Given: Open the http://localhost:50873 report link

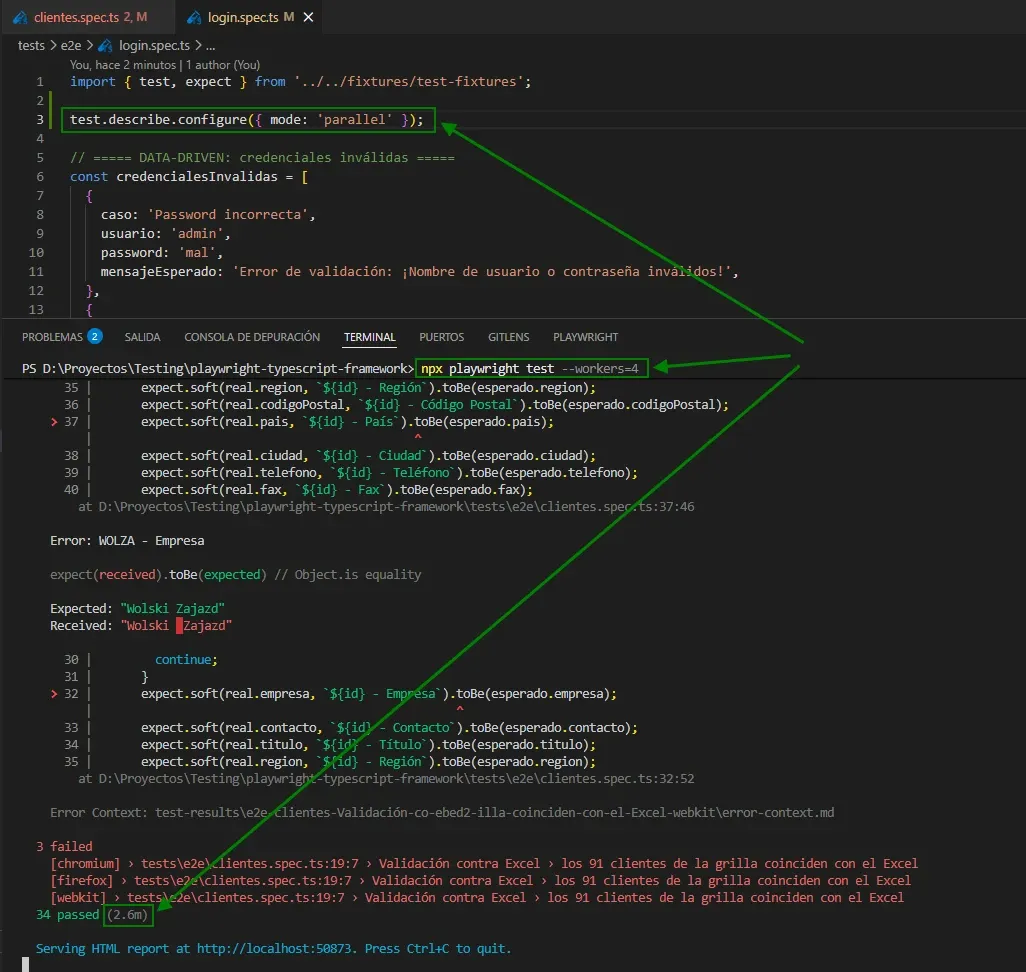Looking at the screenshot, I should 274,949.
